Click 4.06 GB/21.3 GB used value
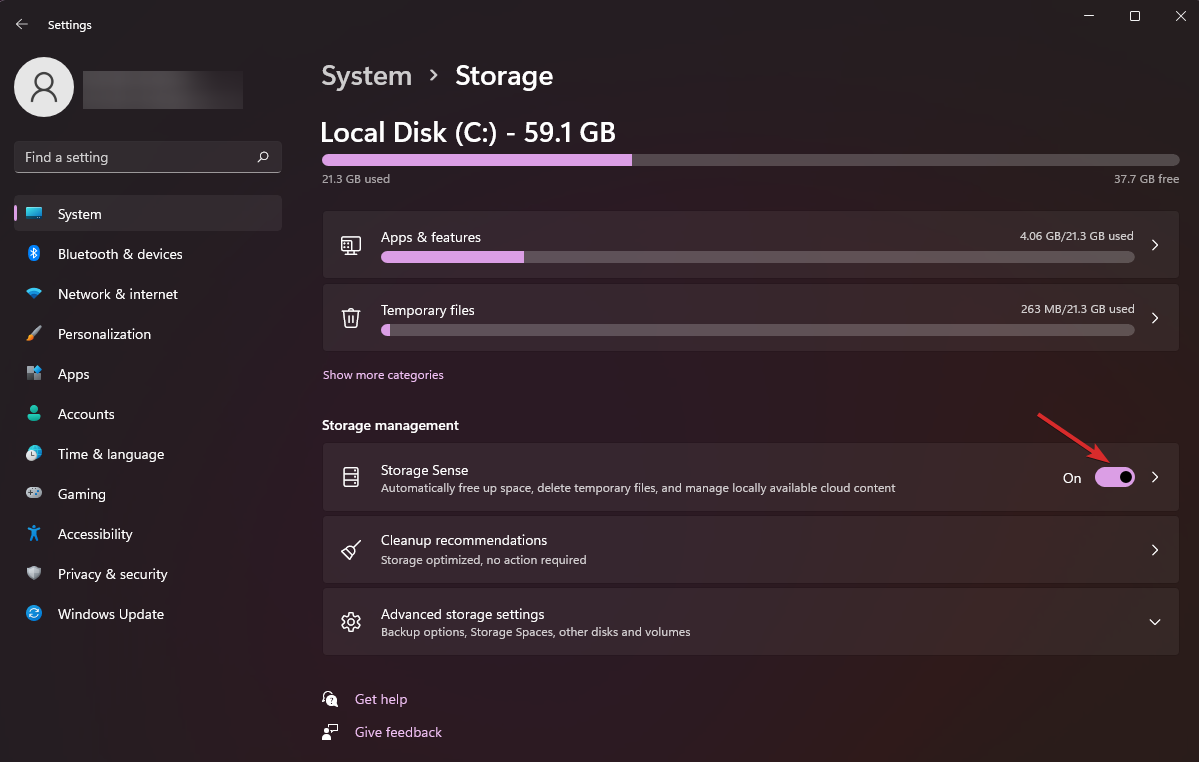1199x762 pixels. [1077, 236]
